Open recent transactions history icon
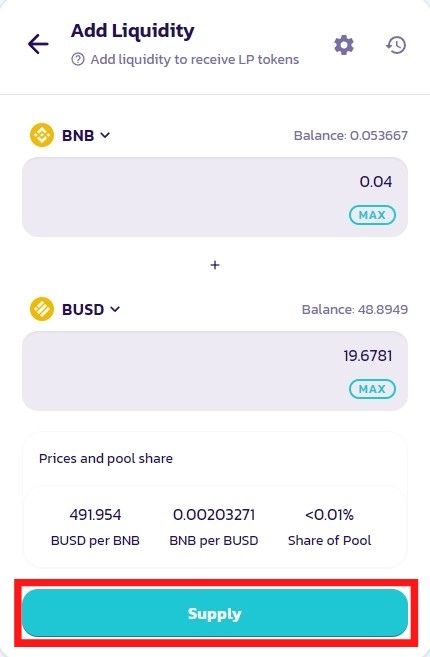The width and height of the screenshot is (430, 657). pyautogui.click(x=396, y=45)
